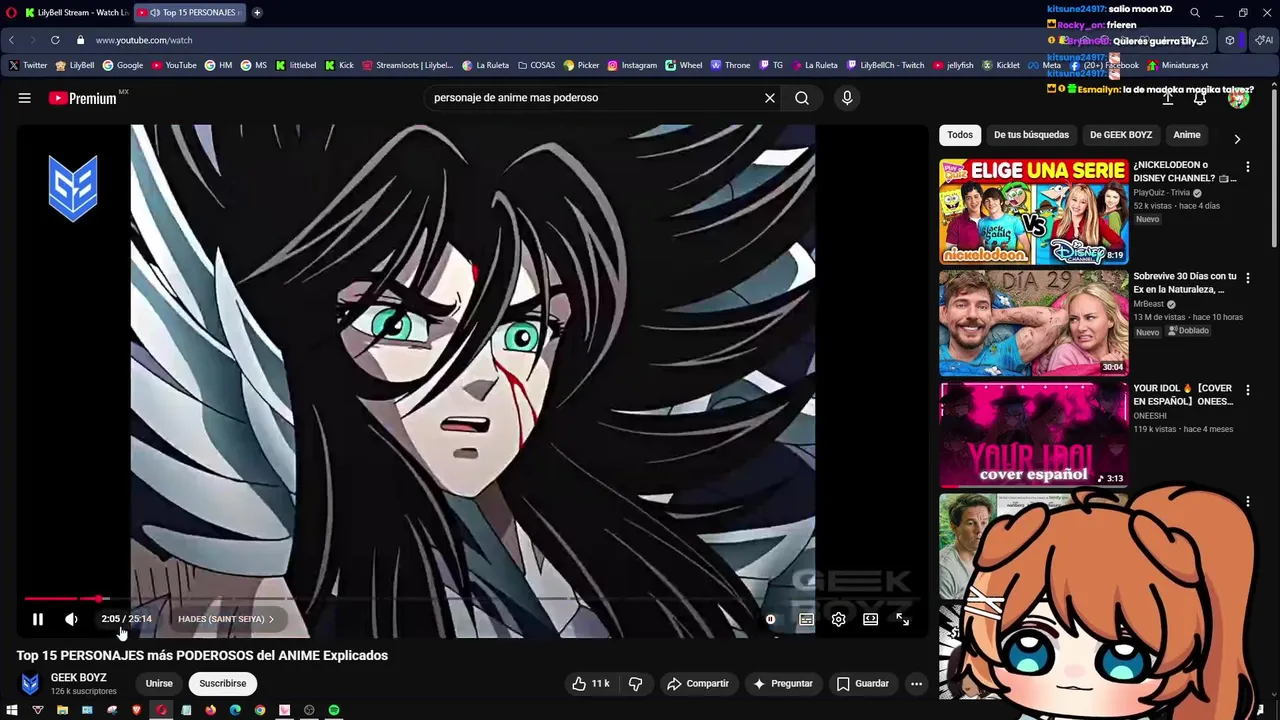Switch to theater mode
Viewport: 1280px width, 720px height.
(x=870, y=619)
